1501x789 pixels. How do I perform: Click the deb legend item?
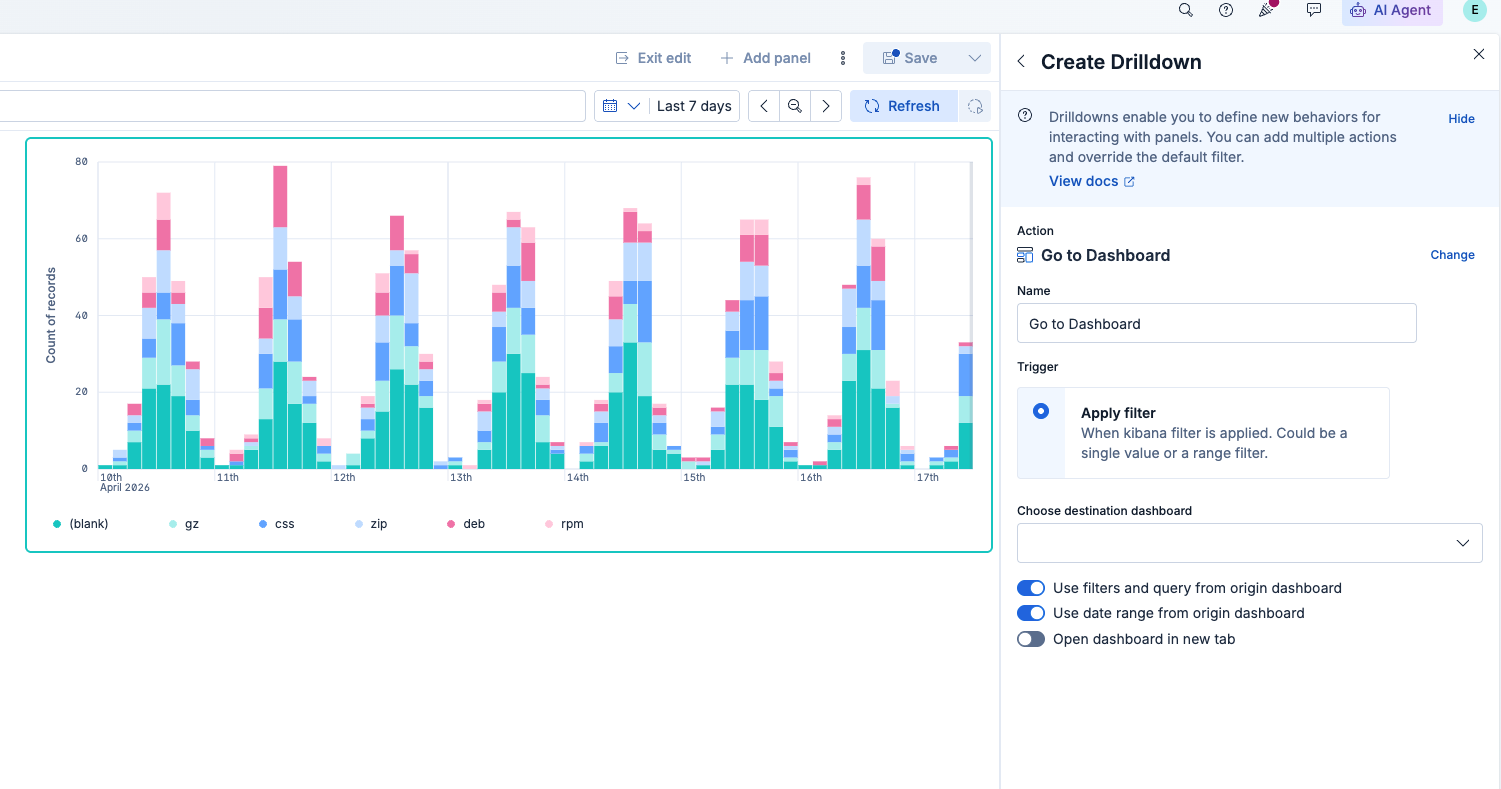pyautogui.click(x=465, y=524)
